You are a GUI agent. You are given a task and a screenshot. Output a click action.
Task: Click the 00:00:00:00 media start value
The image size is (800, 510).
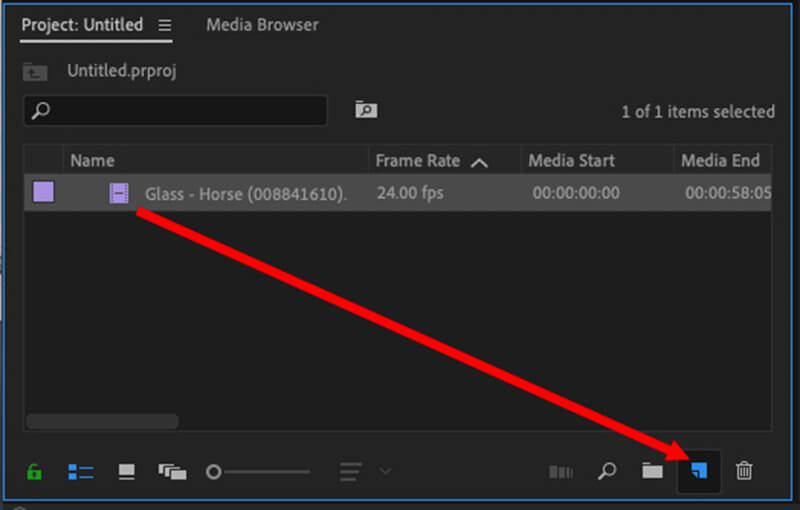coord(576,193)
